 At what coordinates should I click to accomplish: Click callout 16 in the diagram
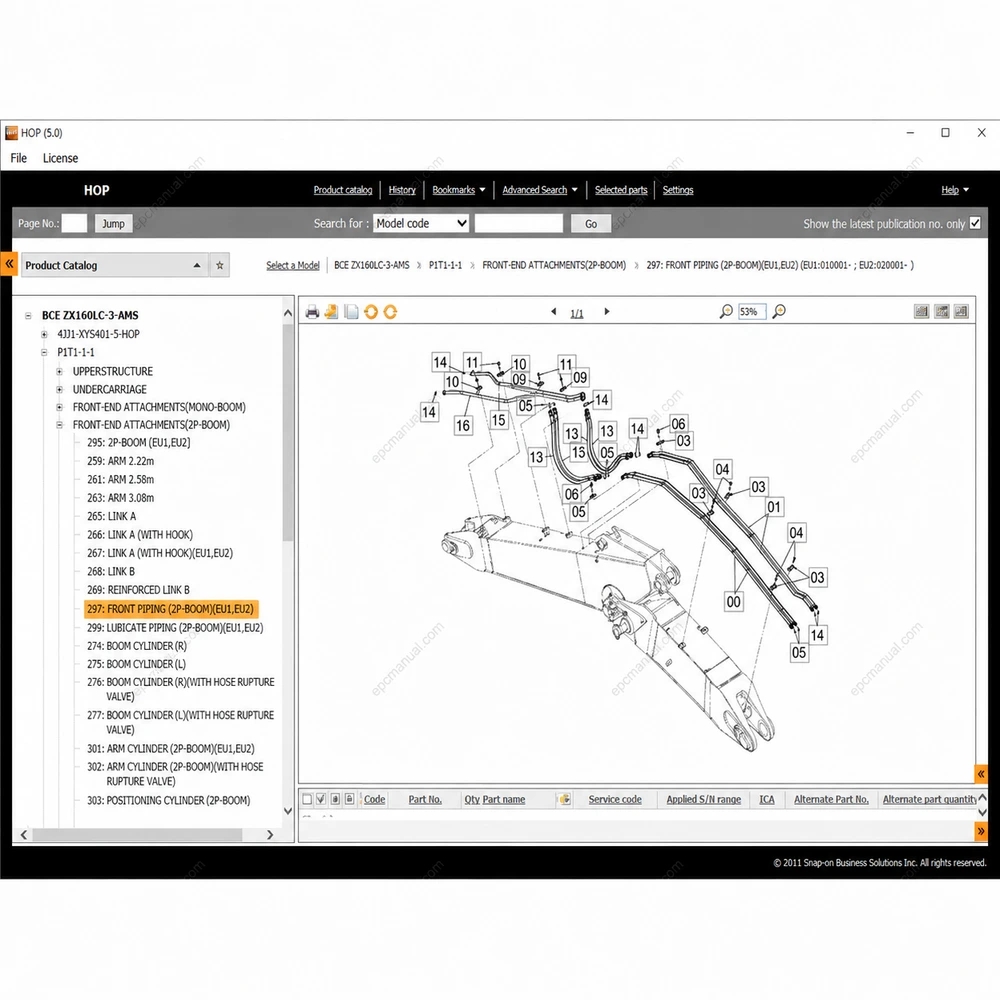pos(463,425)
